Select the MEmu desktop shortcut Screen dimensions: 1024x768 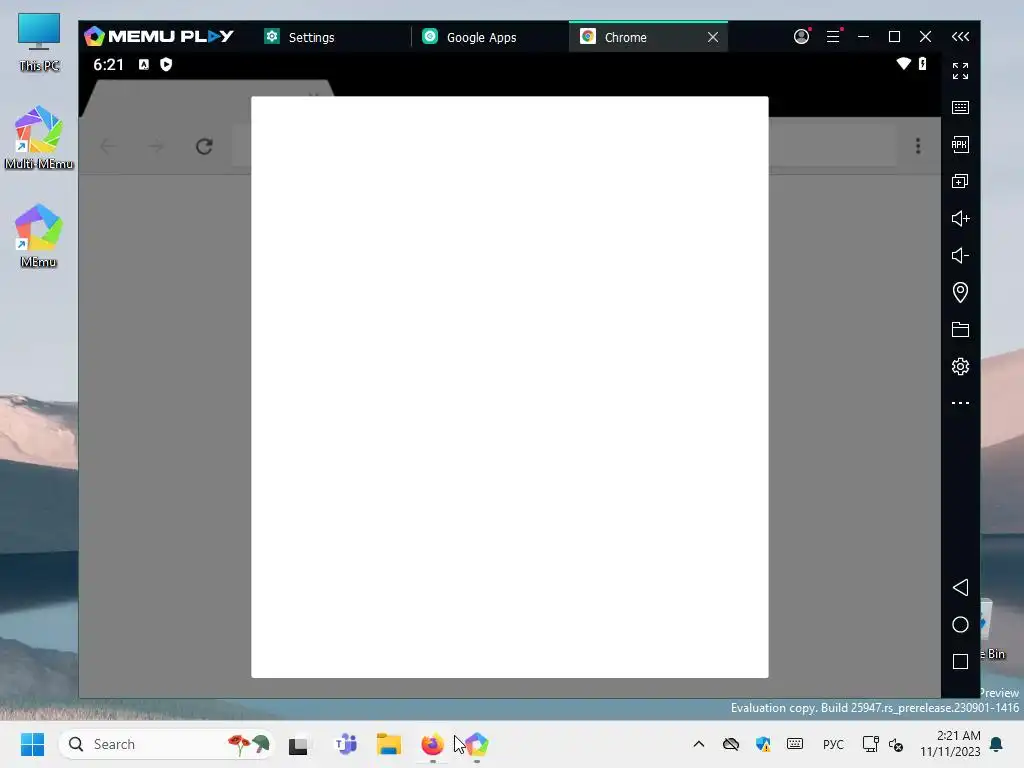pos(39,236)
